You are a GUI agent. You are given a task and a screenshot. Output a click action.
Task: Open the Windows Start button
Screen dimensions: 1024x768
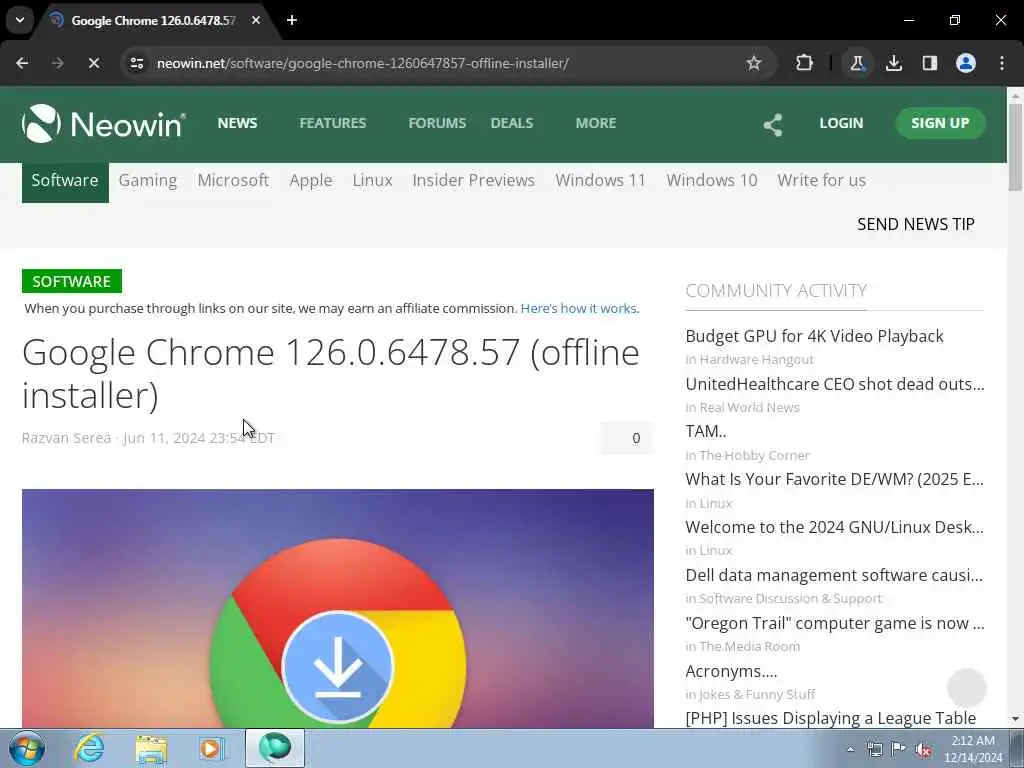(27, 748)
